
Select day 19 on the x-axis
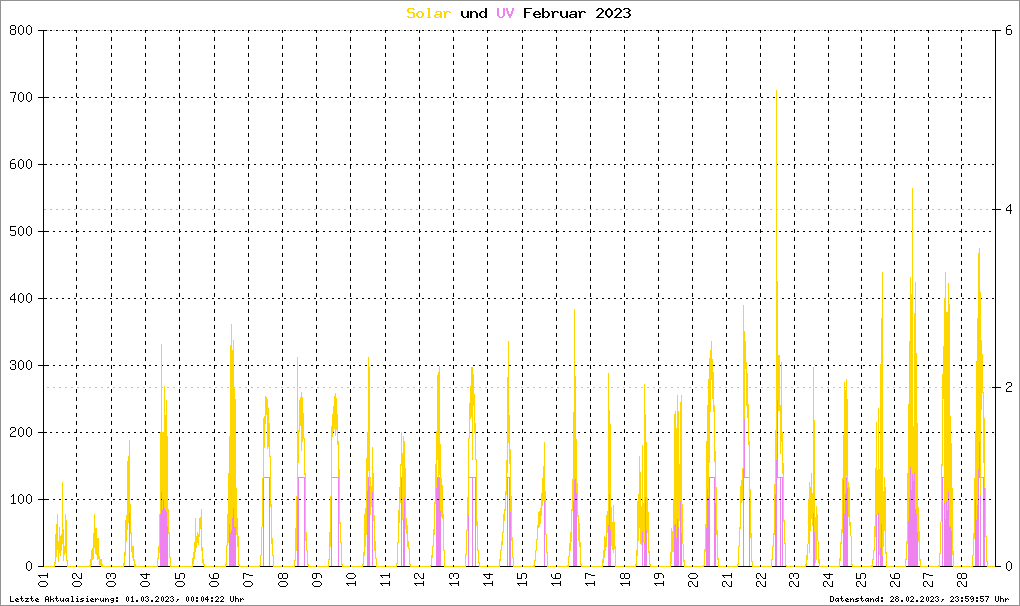click(658, 580)
